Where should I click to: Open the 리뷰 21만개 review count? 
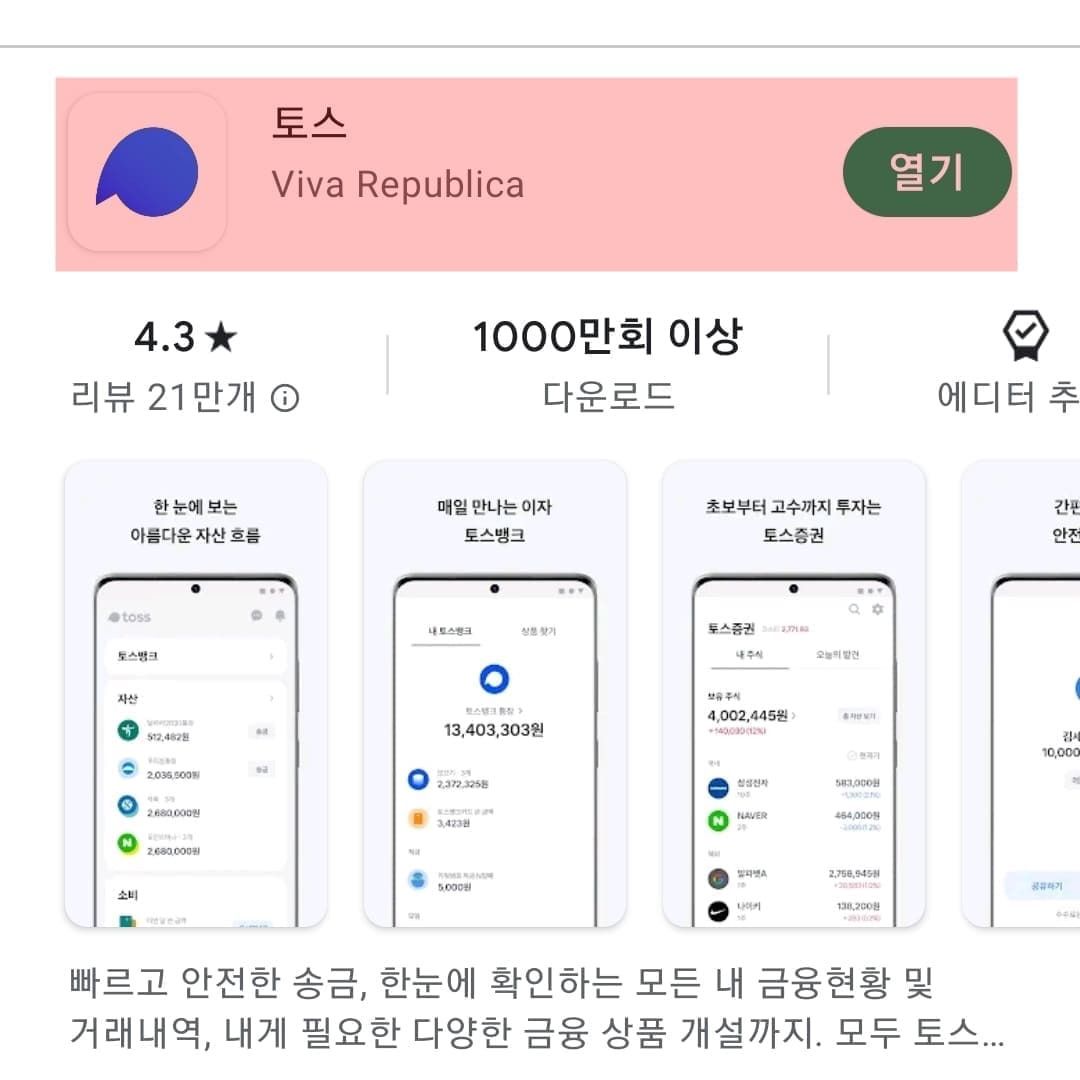(x=163, y=397)
